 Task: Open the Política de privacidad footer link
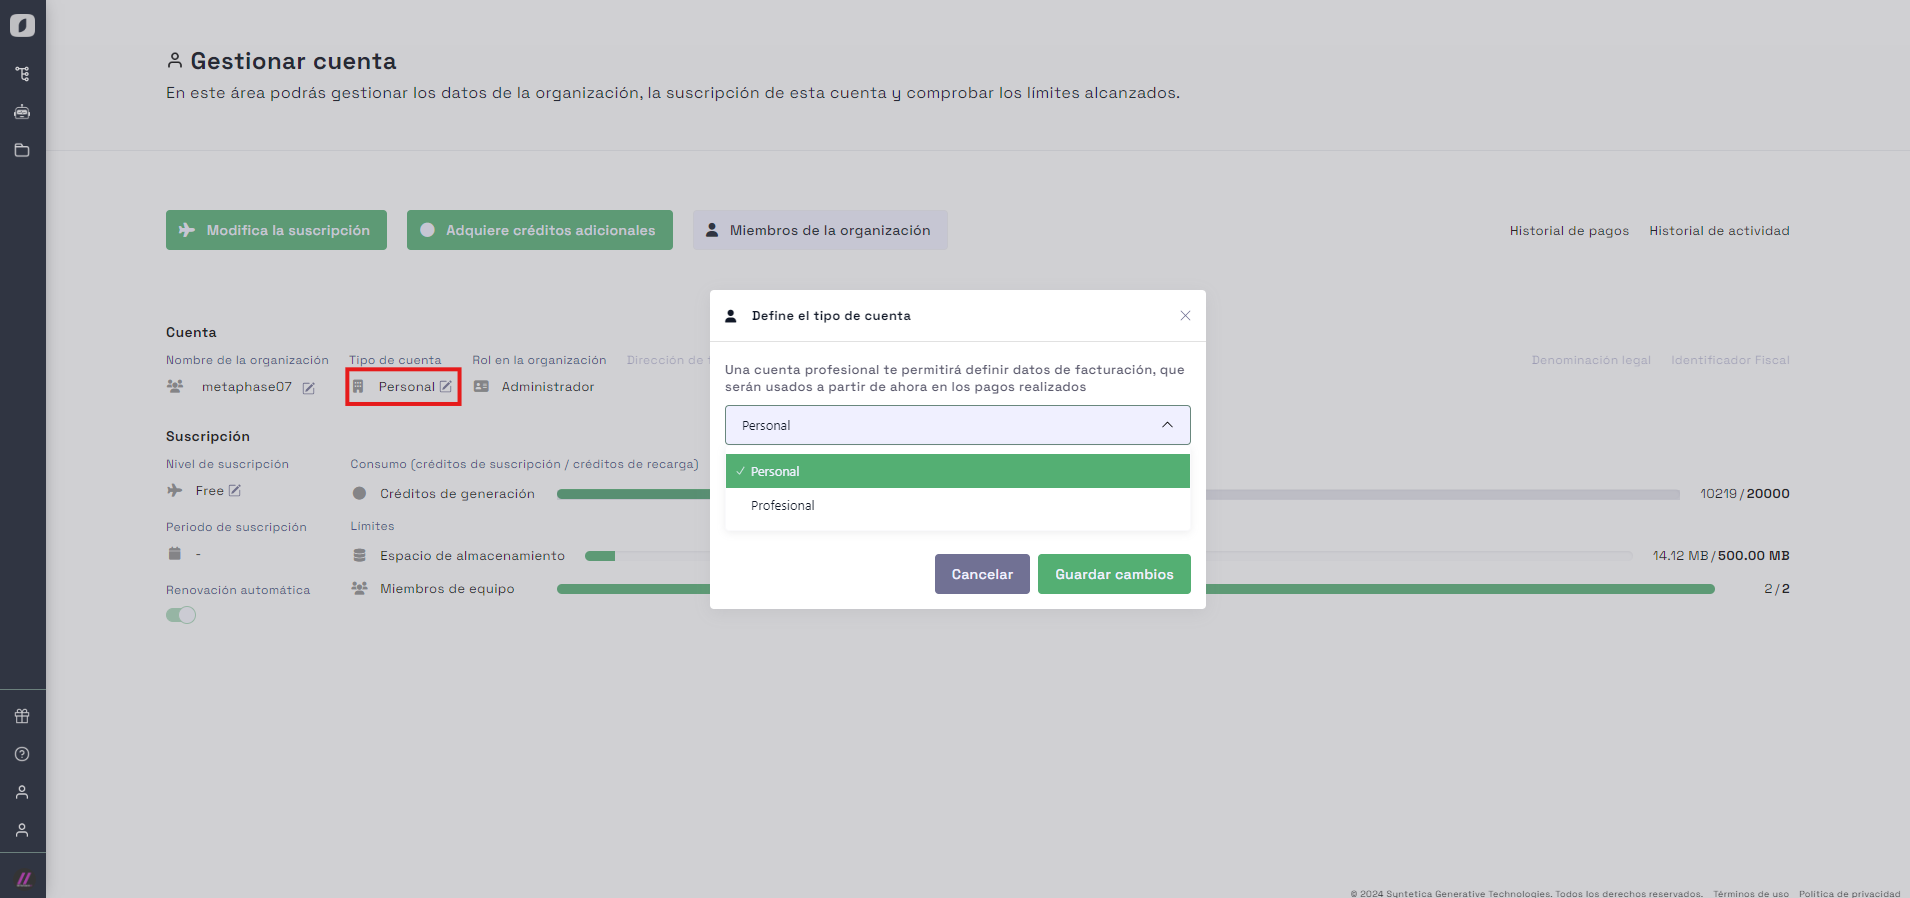click(1850, 893)
